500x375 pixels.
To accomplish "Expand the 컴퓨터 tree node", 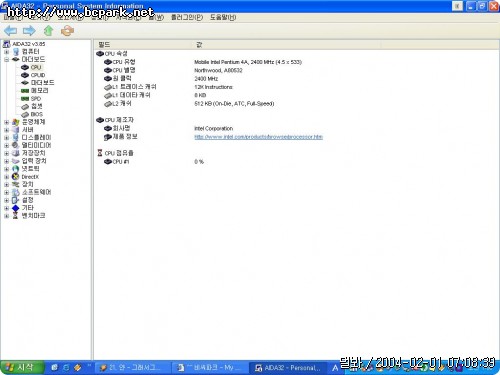I will click(x=6, y=52).
